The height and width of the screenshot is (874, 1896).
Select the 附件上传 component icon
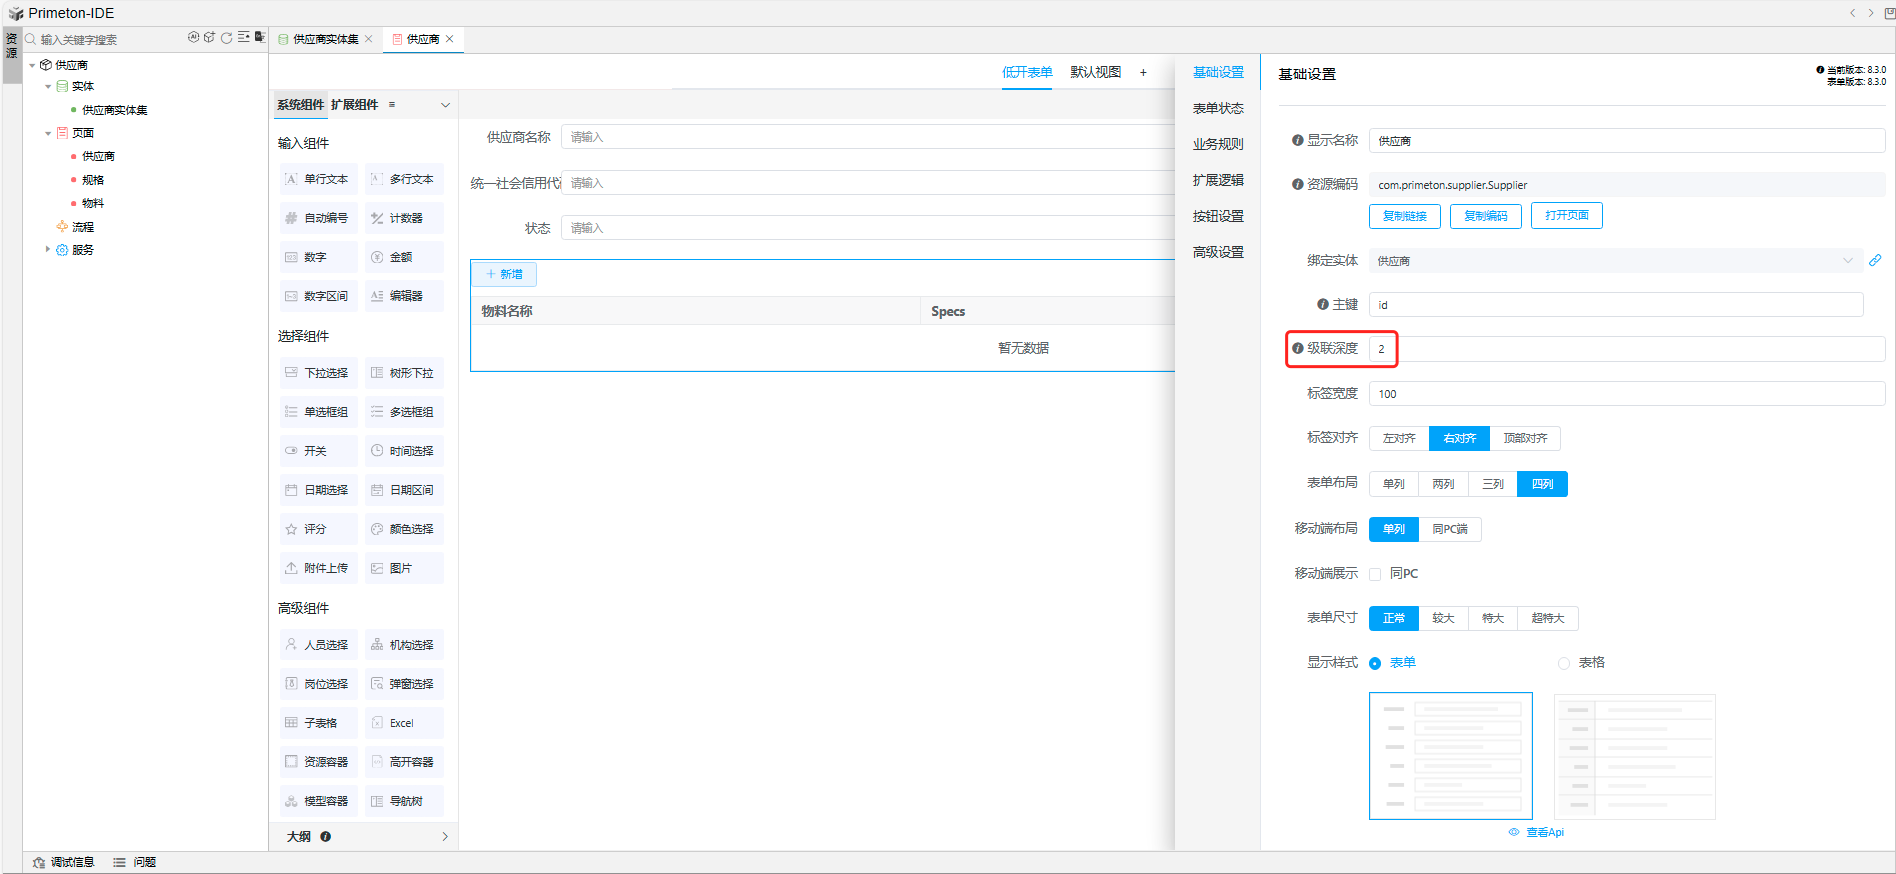(x=291, y=568)
